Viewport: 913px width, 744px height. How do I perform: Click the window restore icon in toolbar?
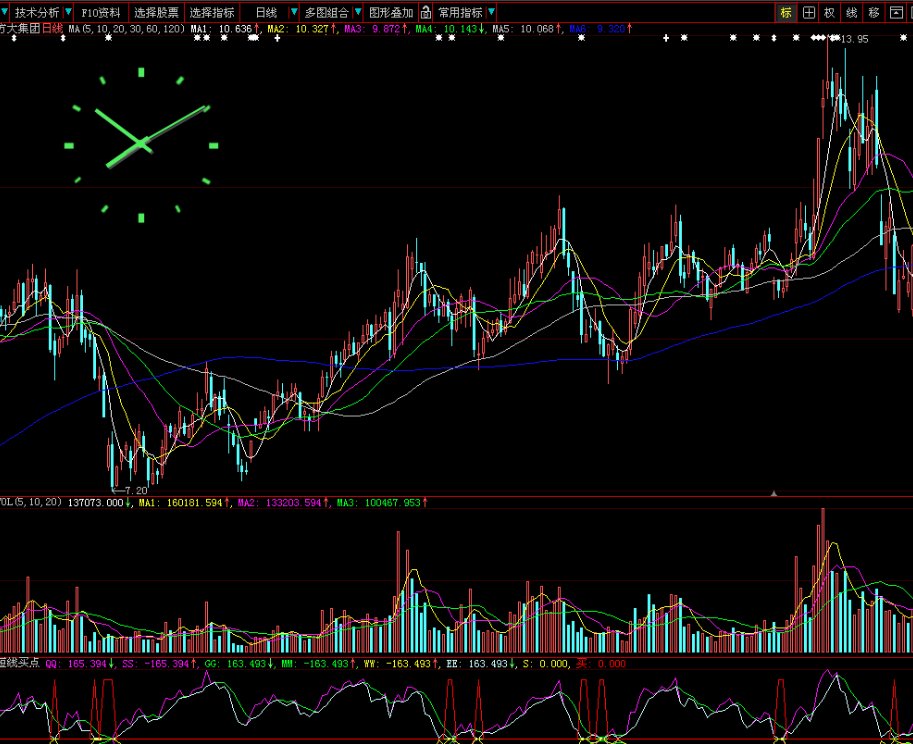tap(898, 13)
